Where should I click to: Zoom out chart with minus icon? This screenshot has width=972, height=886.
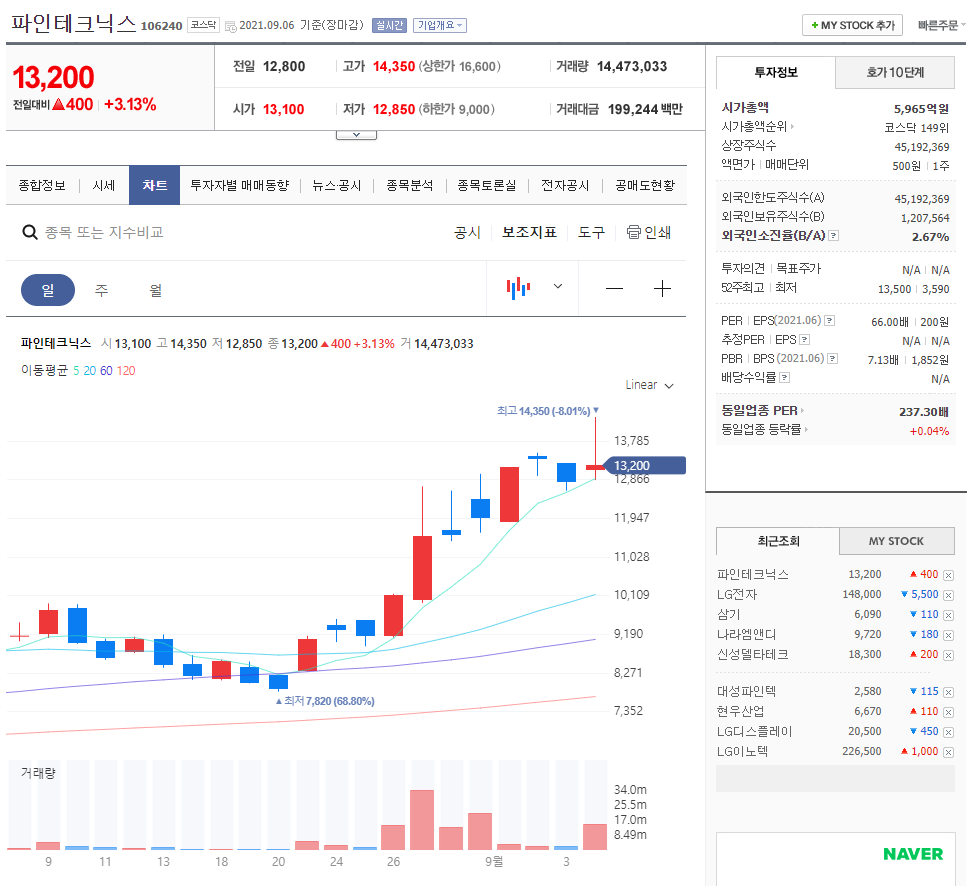(x=614, y=288)
